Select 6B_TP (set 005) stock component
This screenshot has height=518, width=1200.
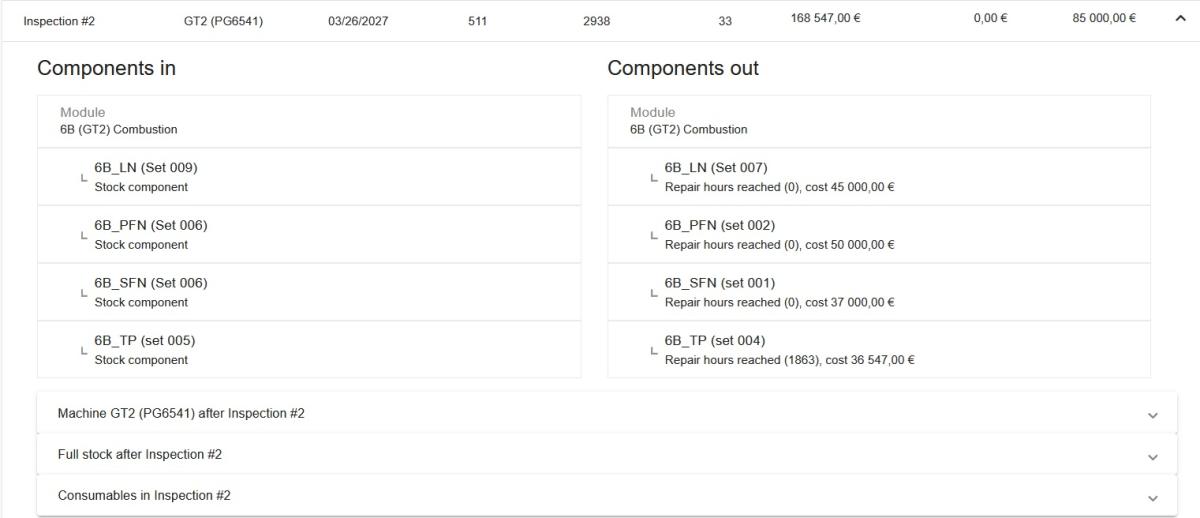click(145, 349)
